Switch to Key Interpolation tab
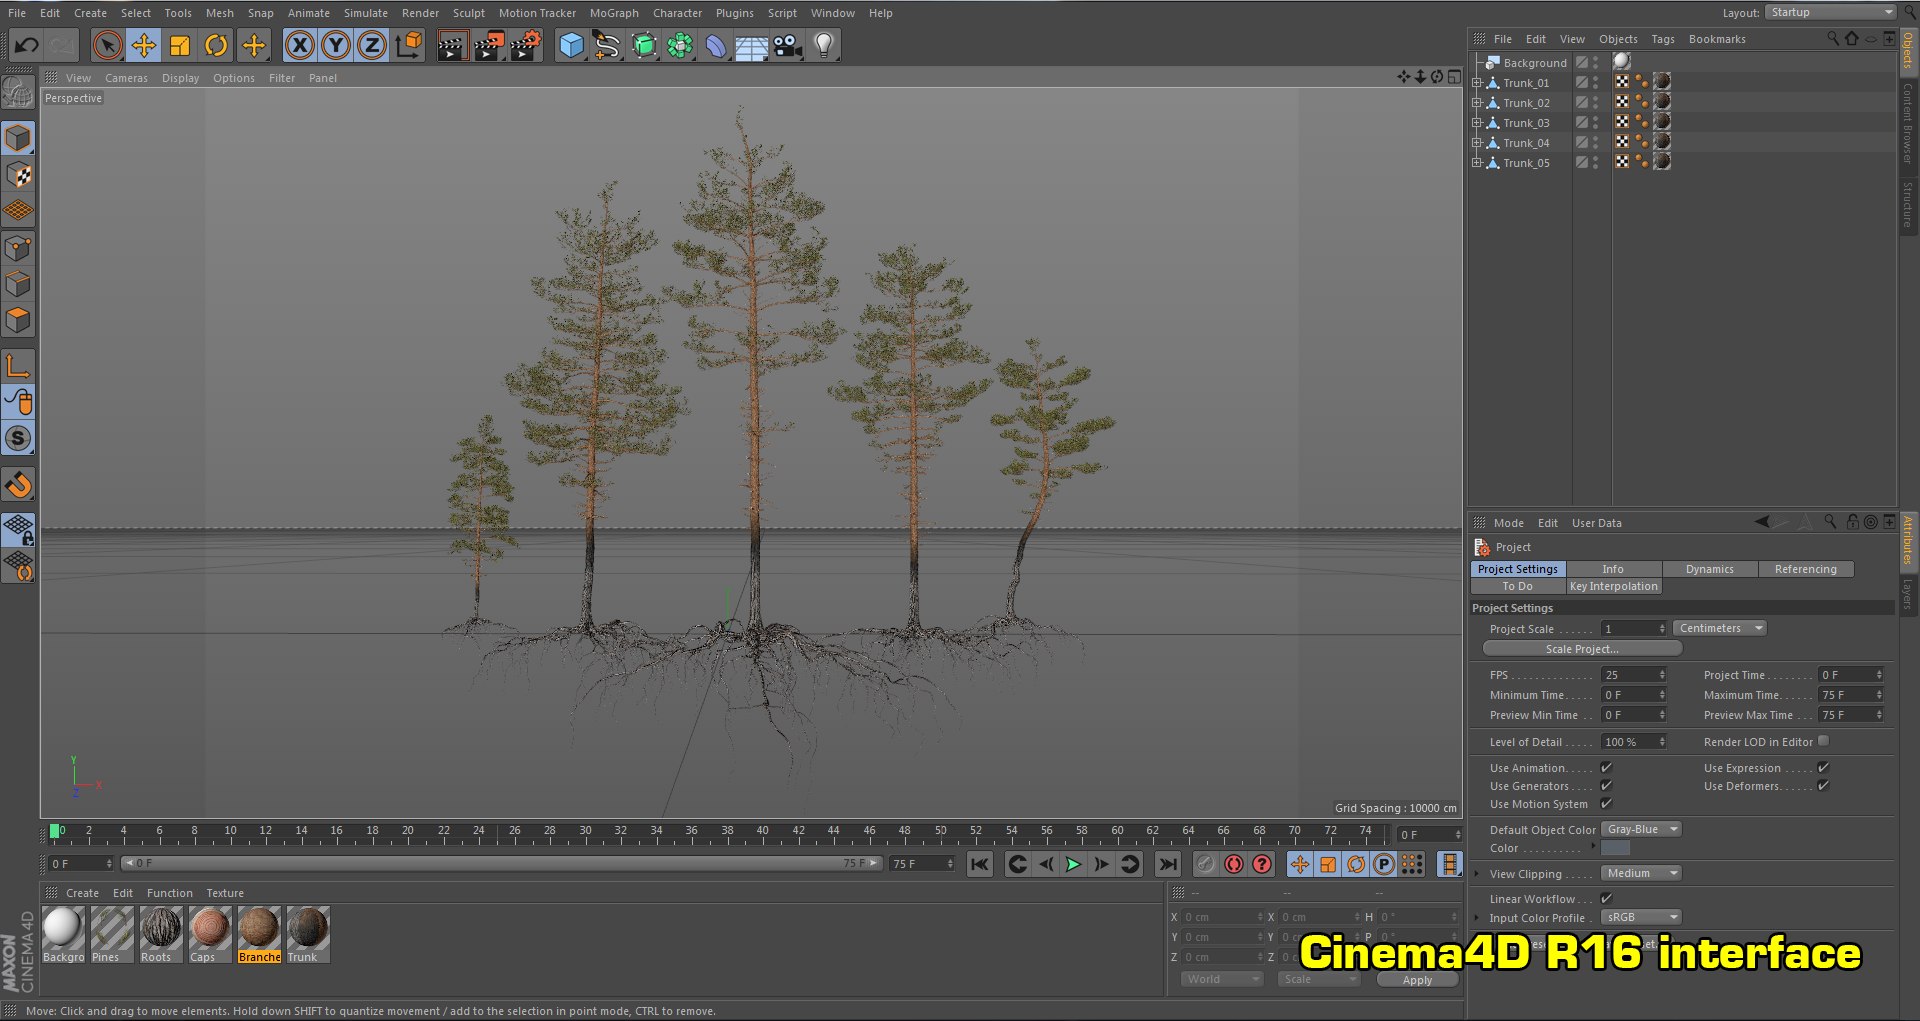This screenshot has height=1021, width=1920. point(1614,586)
